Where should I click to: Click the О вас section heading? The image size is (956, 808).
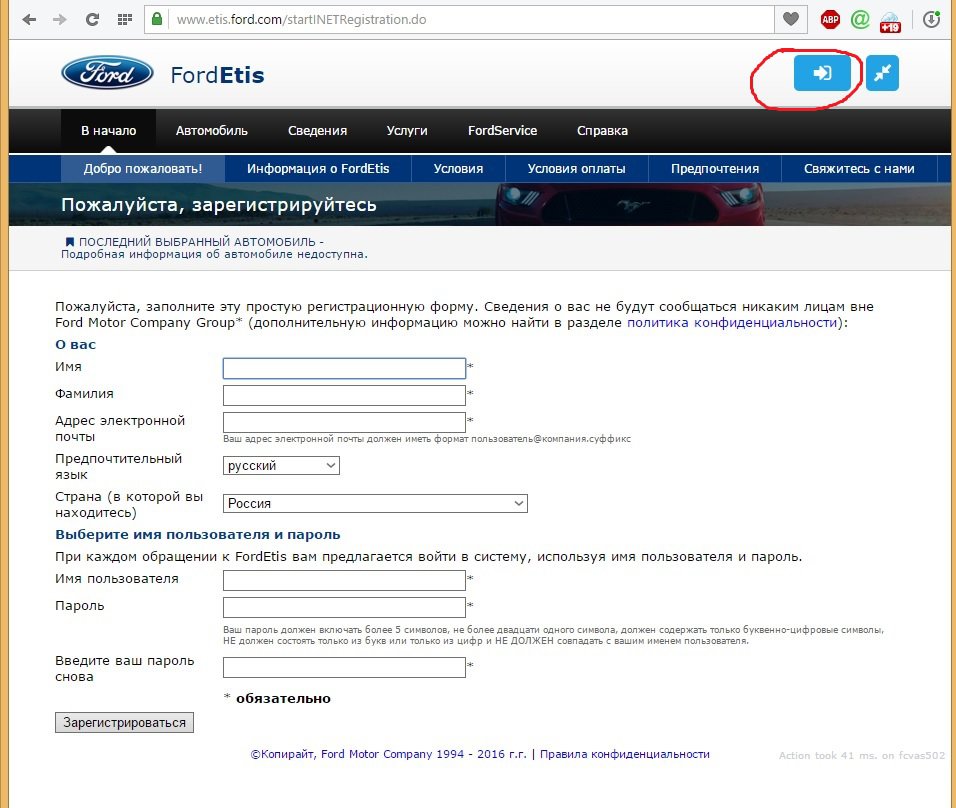(x=75, y=345)
